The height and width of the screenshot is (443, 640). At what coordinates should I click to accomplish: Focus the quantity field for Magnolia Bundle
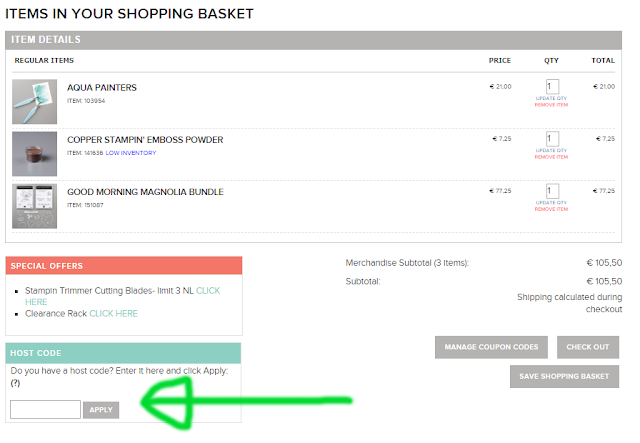pyautogui.click(x=552, y=191)
